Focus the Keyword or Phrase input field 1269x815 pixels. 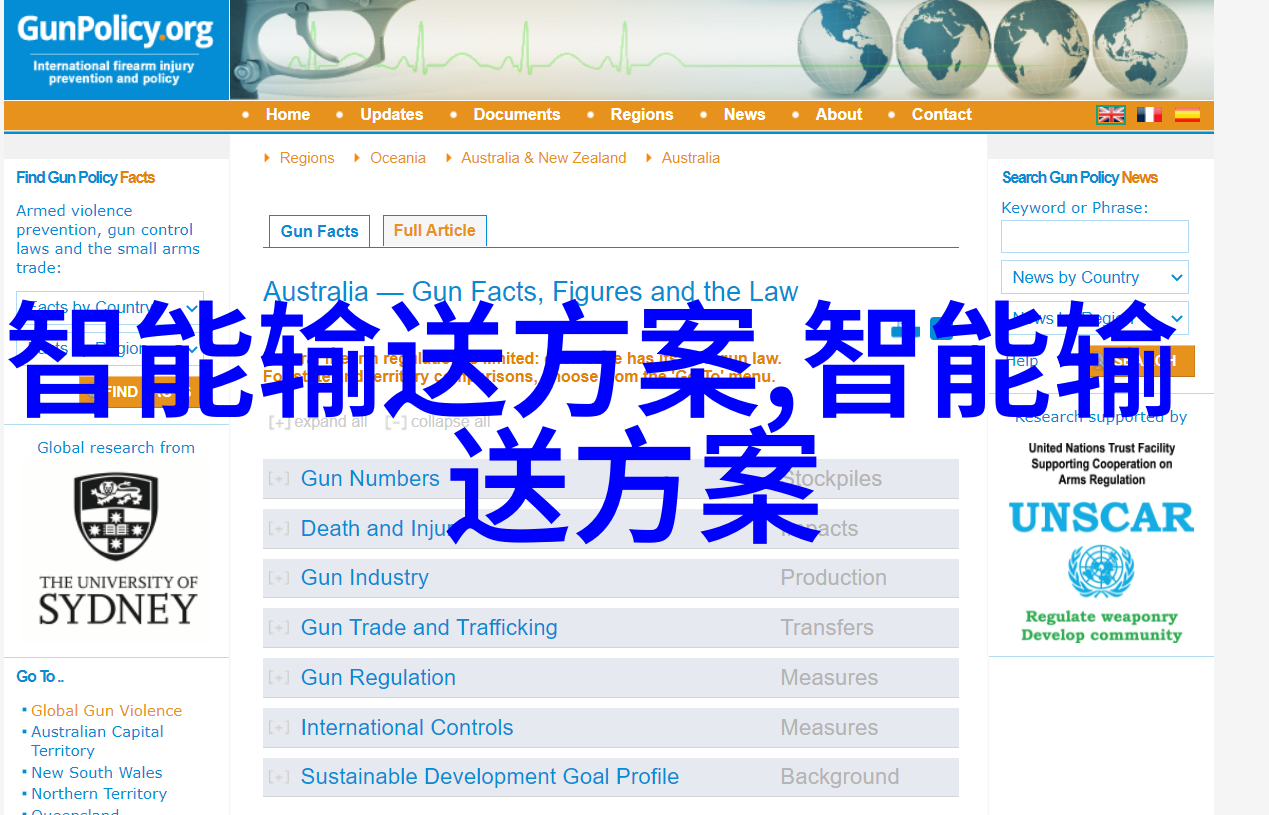1095,237
